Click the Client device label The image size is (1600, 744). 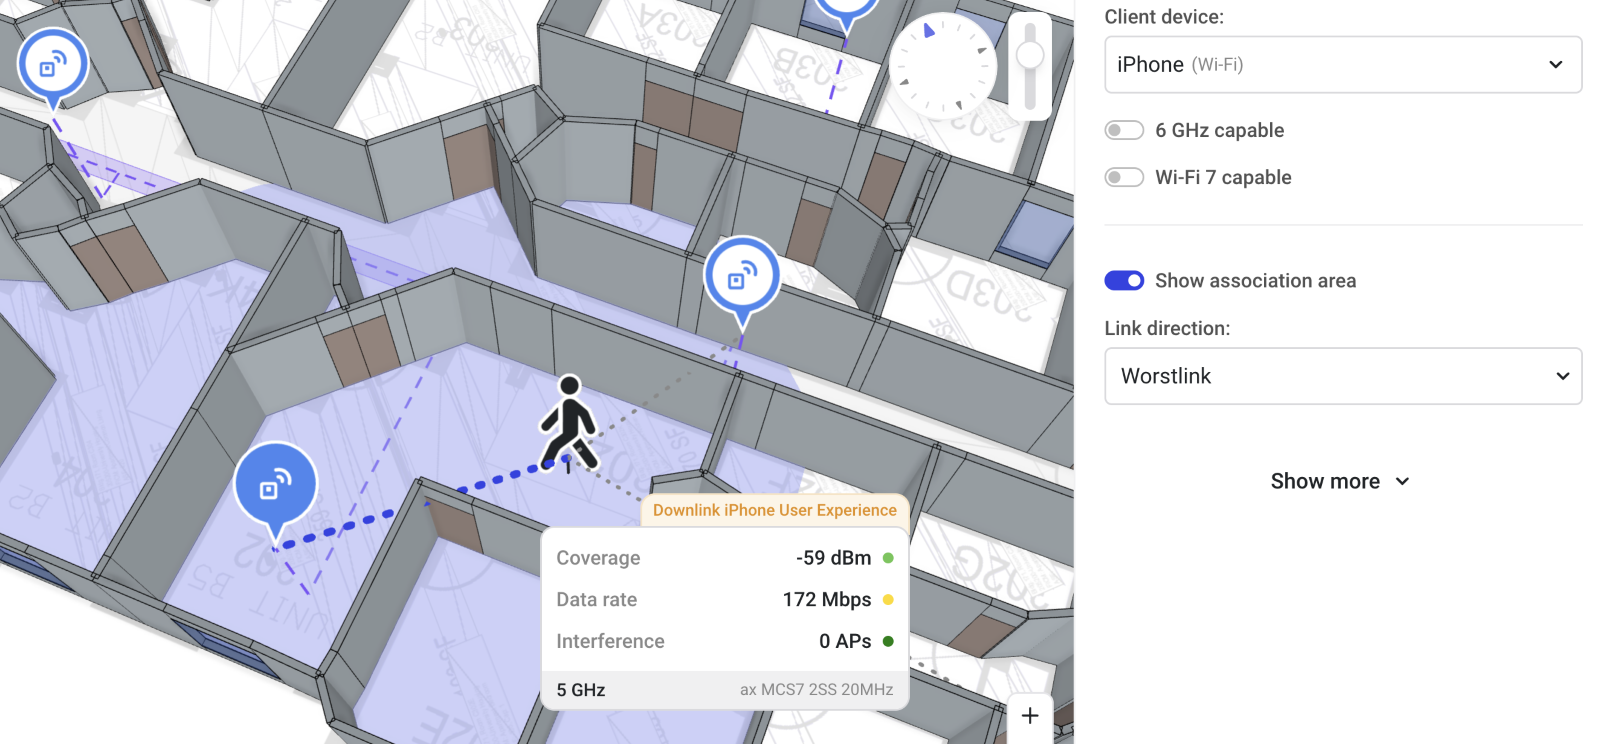1164,17
